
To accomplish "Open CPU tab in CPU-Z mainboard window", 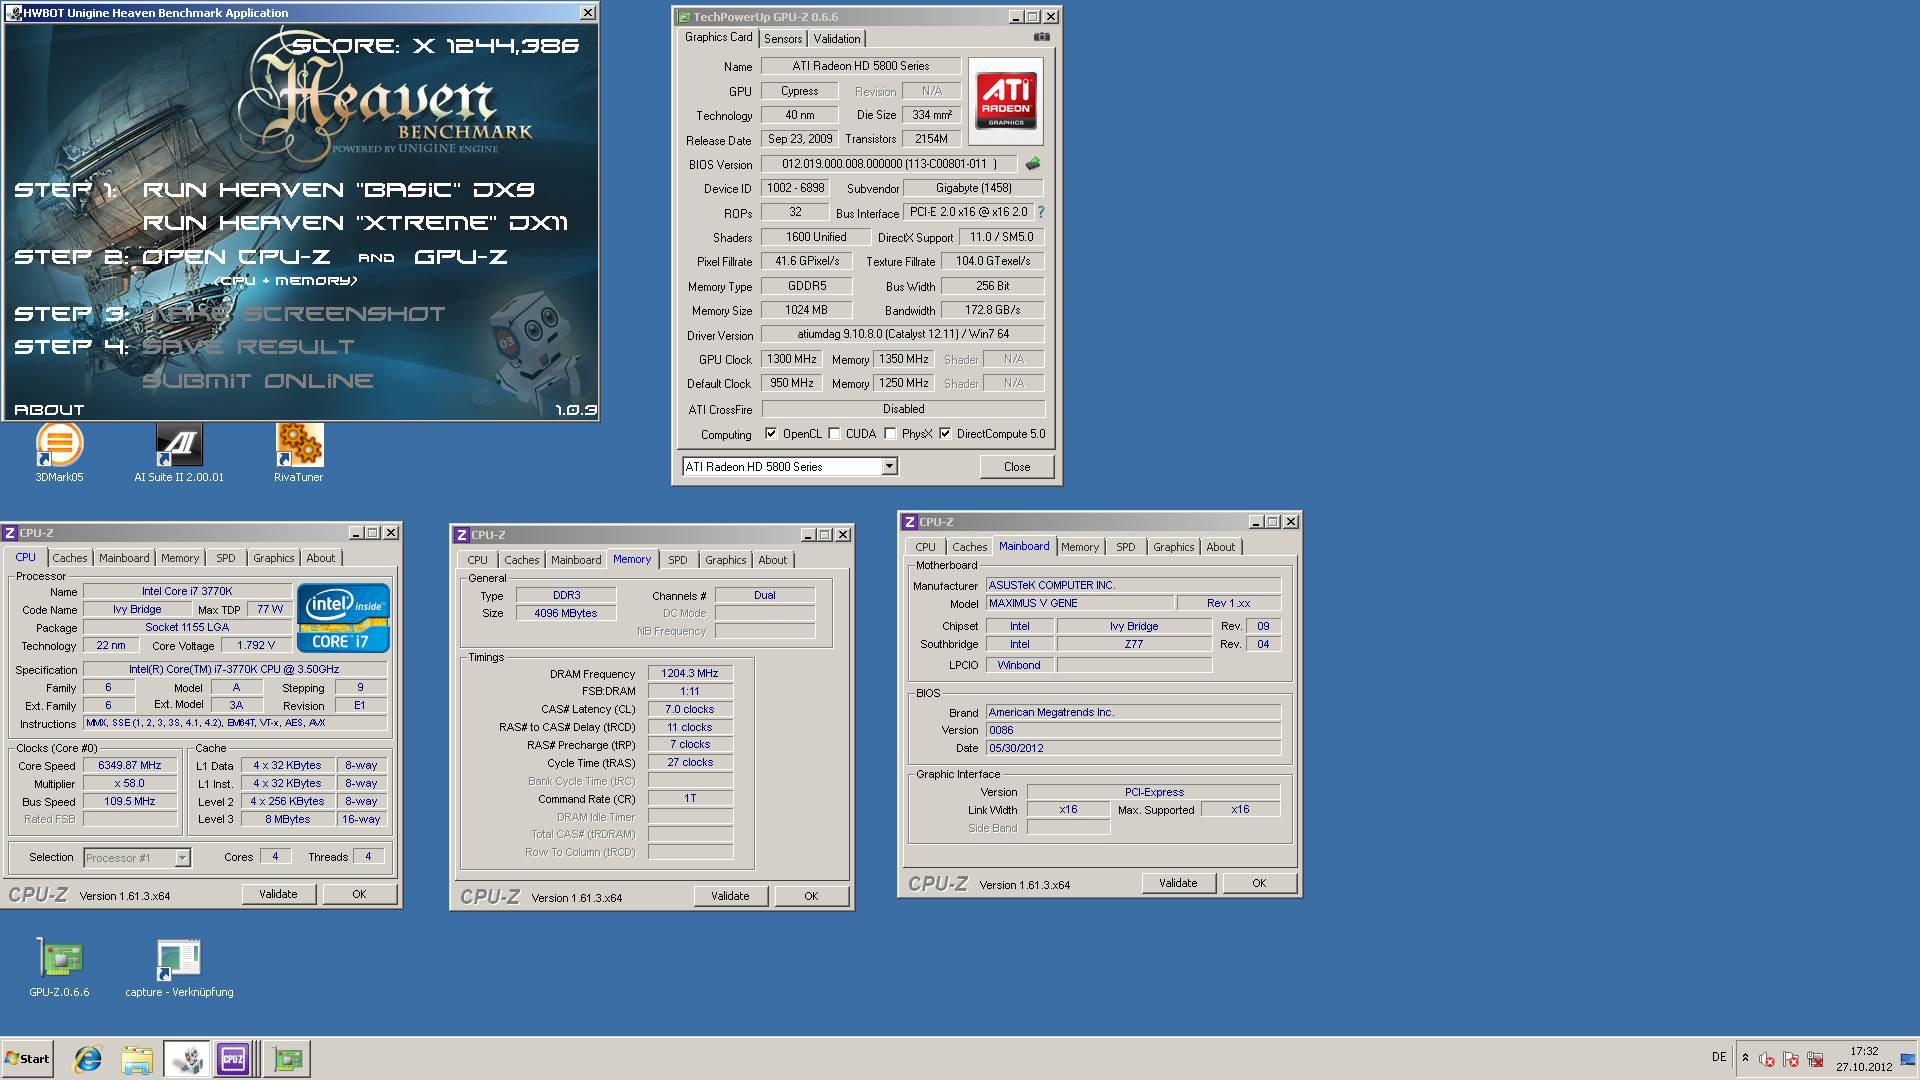I will point(925,547).
